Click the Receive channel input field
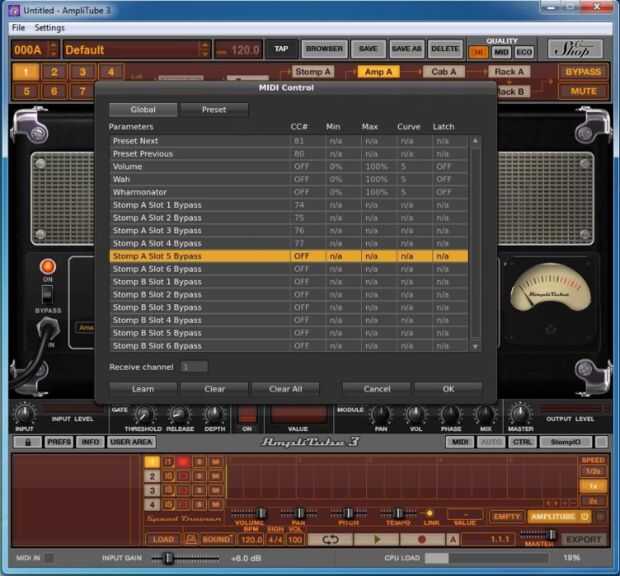The height and width of the screenshot is (576, 620). (x=194, y=367)
